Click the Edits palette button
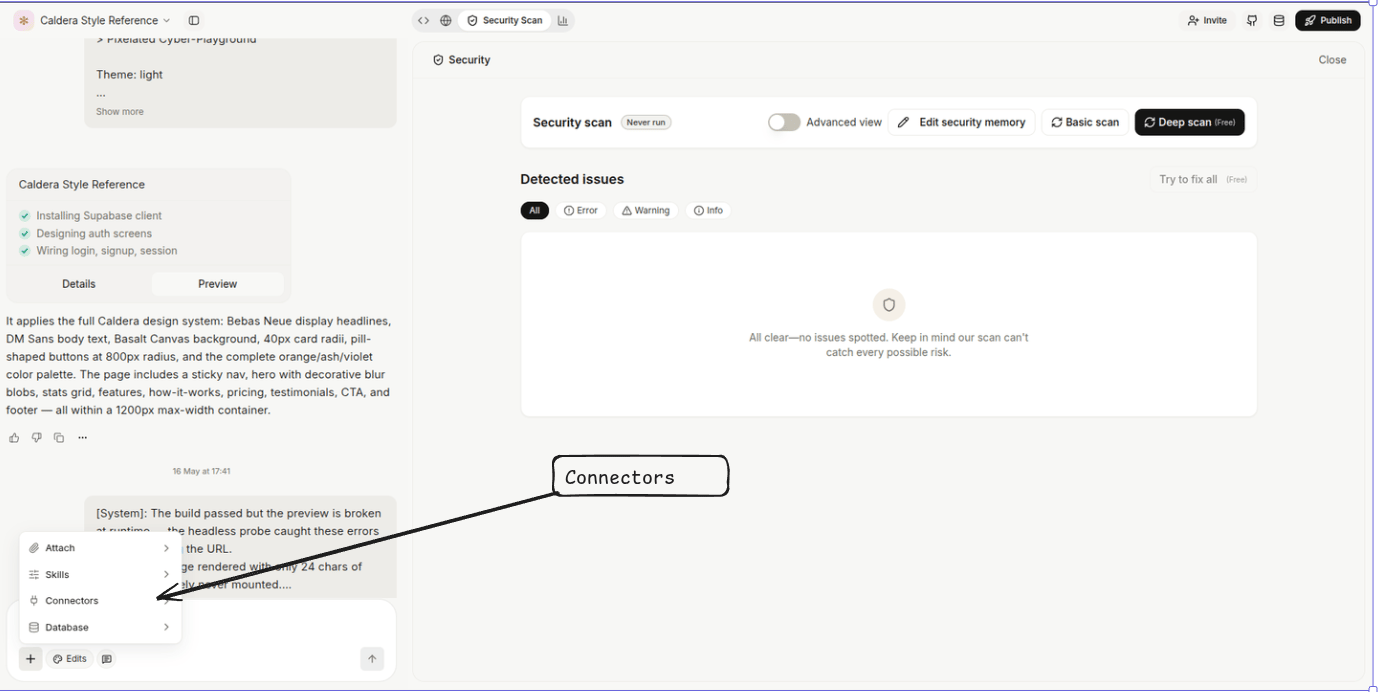 click(x=70, y=659)
